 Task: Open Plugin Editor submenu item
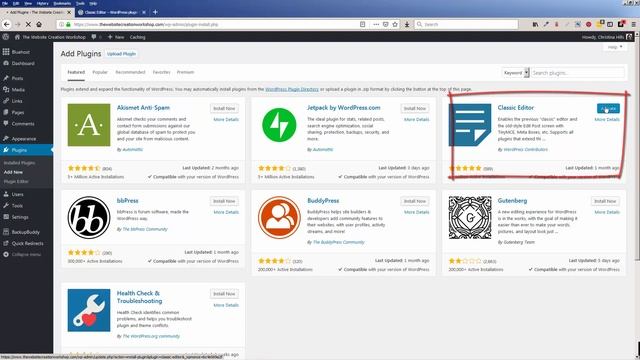tap(16, 181)
